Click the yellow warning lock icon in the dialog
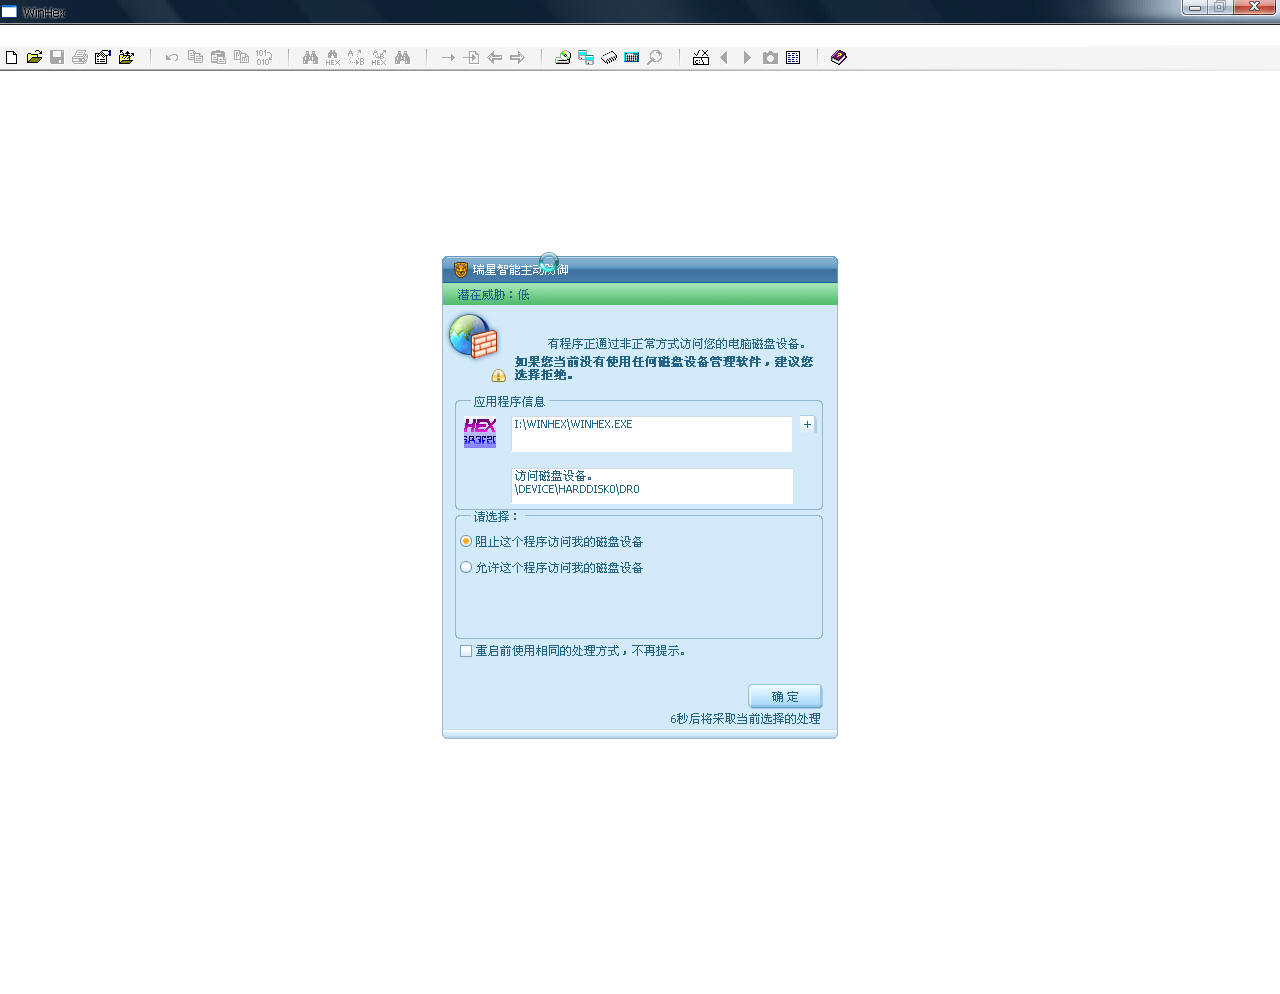The height and width of the screenshot is (994, 1280). [x=498, y=376]
